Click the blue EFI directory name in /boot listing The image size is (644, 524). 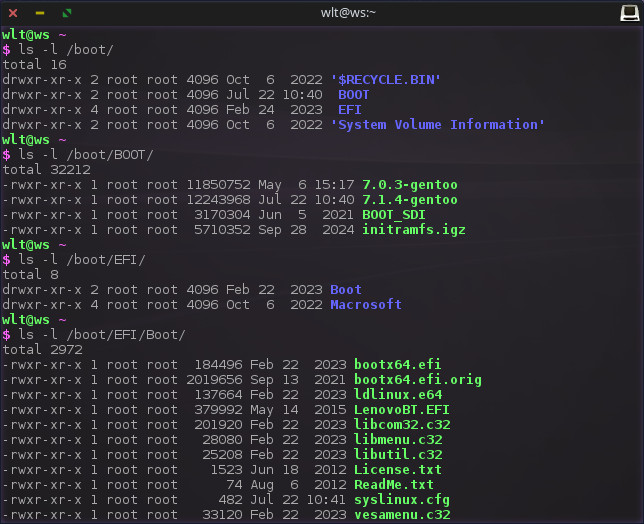[x=350, y=110]
